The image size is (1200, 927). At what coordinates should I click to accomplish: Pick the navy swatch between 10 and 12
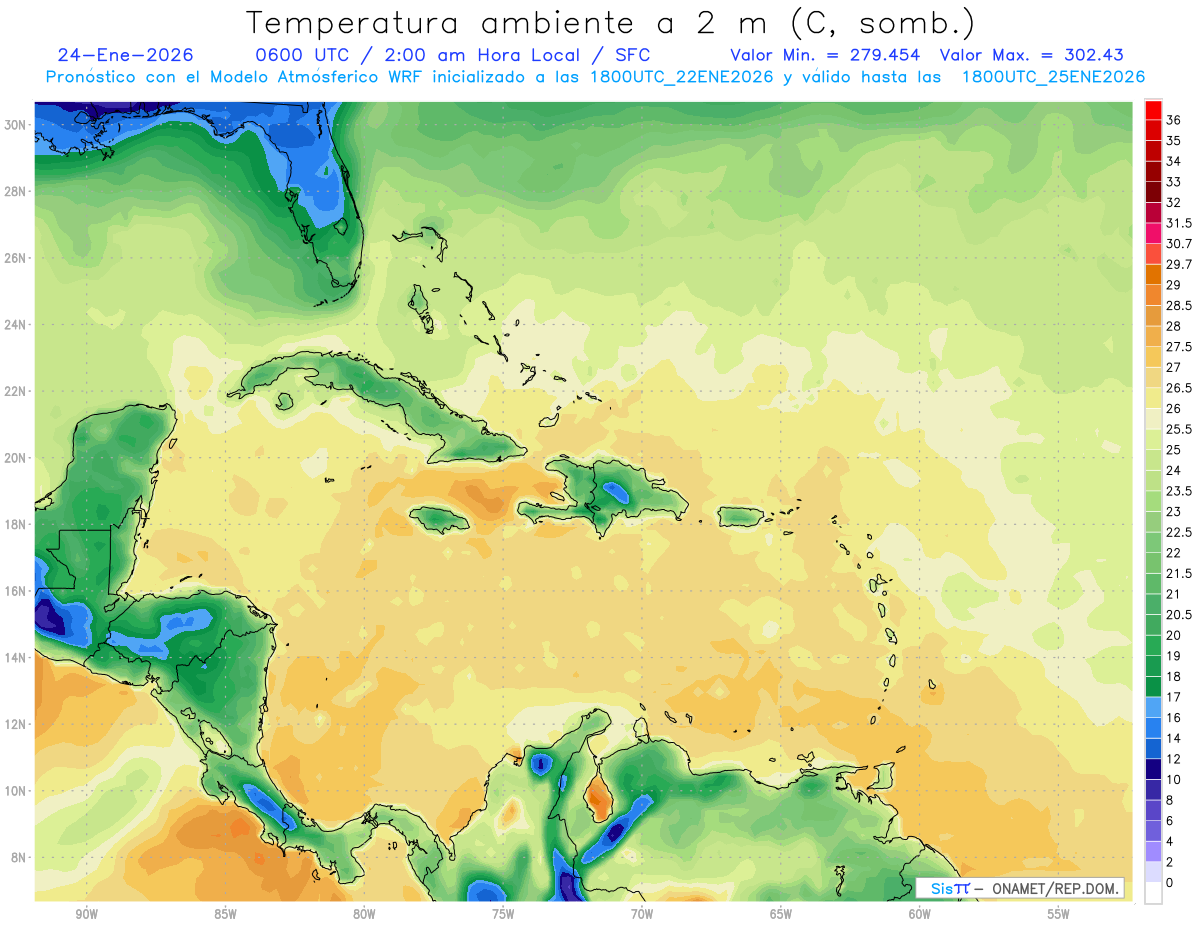[x=1153, y=768]
